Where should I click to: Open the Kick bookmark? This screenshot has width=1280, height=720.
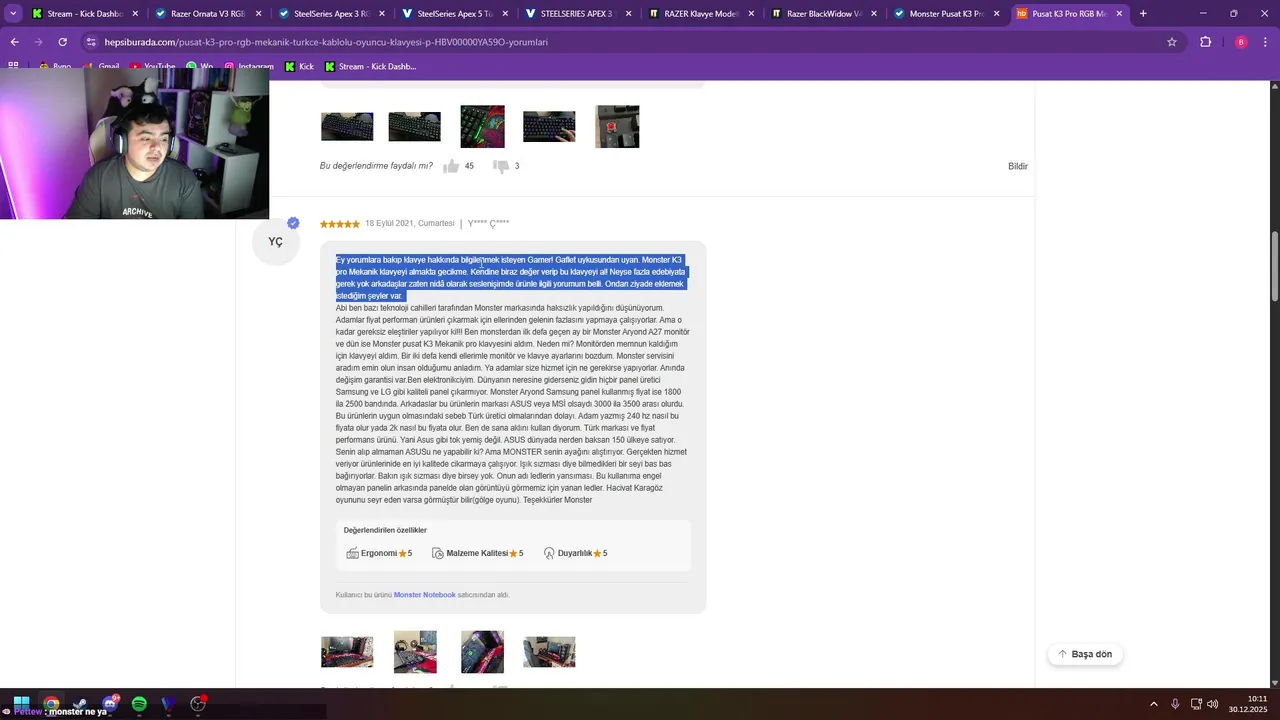tap(299, 67)
